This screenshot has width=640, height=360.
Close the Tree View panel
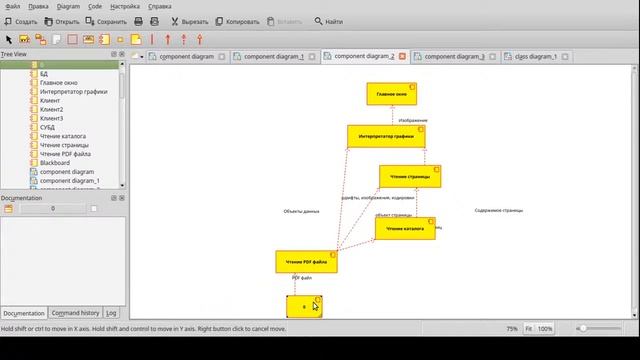(x=122, y=54)
